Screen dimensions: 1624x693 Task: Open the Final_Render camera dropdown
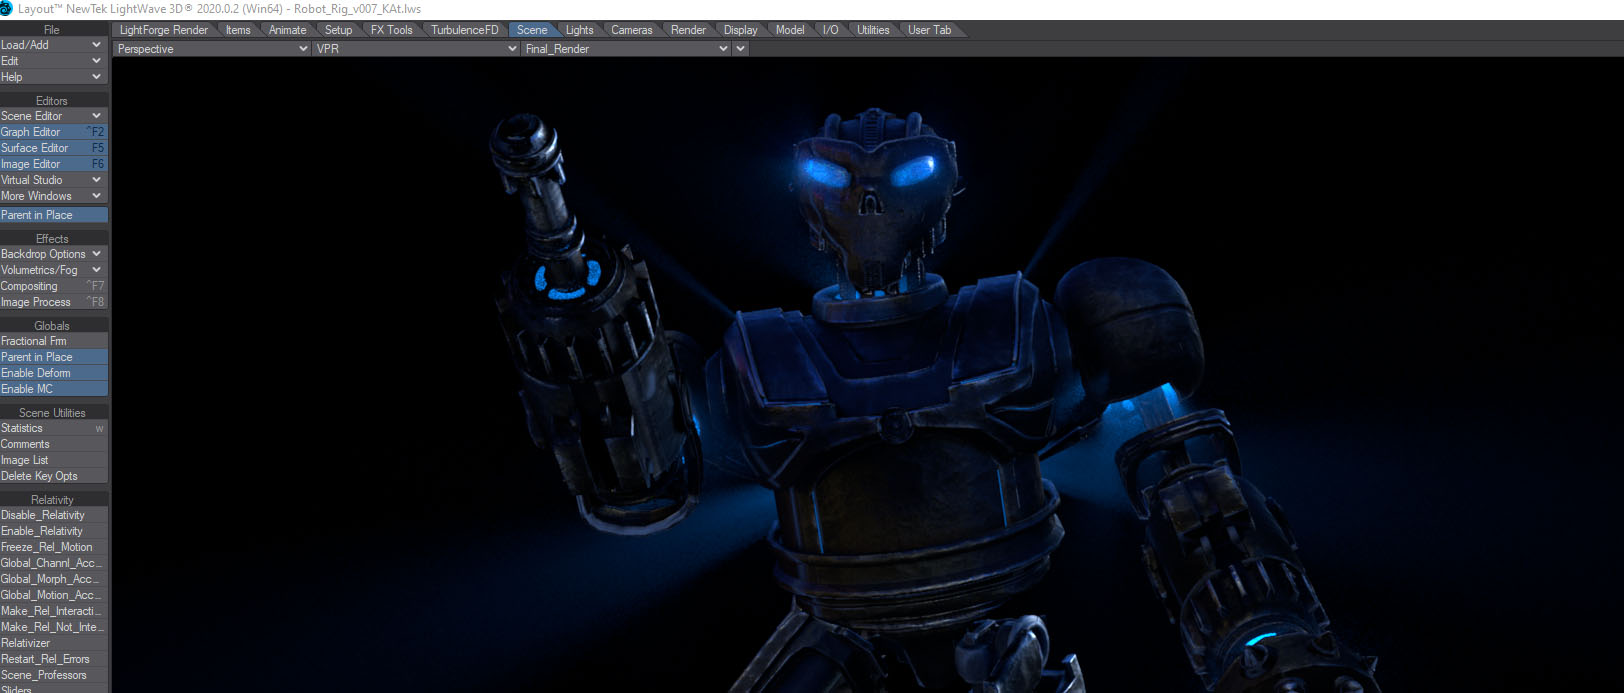click(x=626, y=49)
